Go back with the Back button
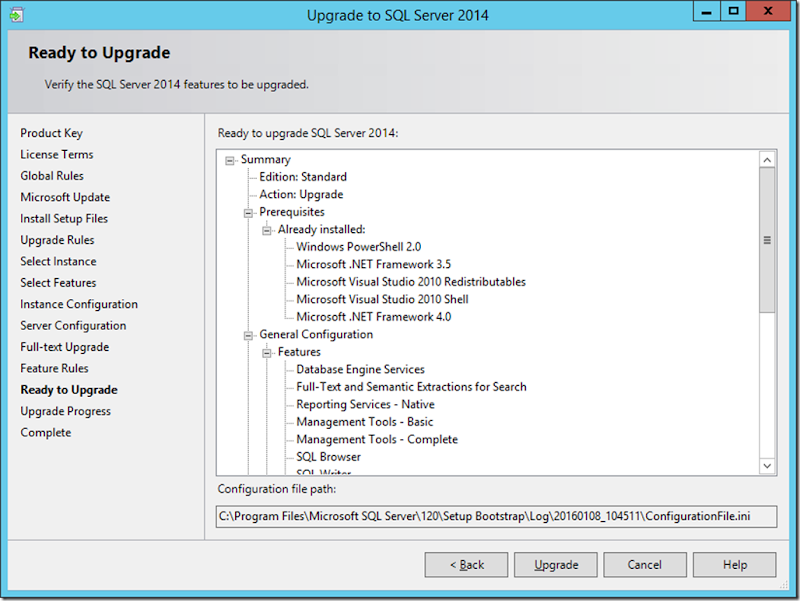 pos(466,565)
